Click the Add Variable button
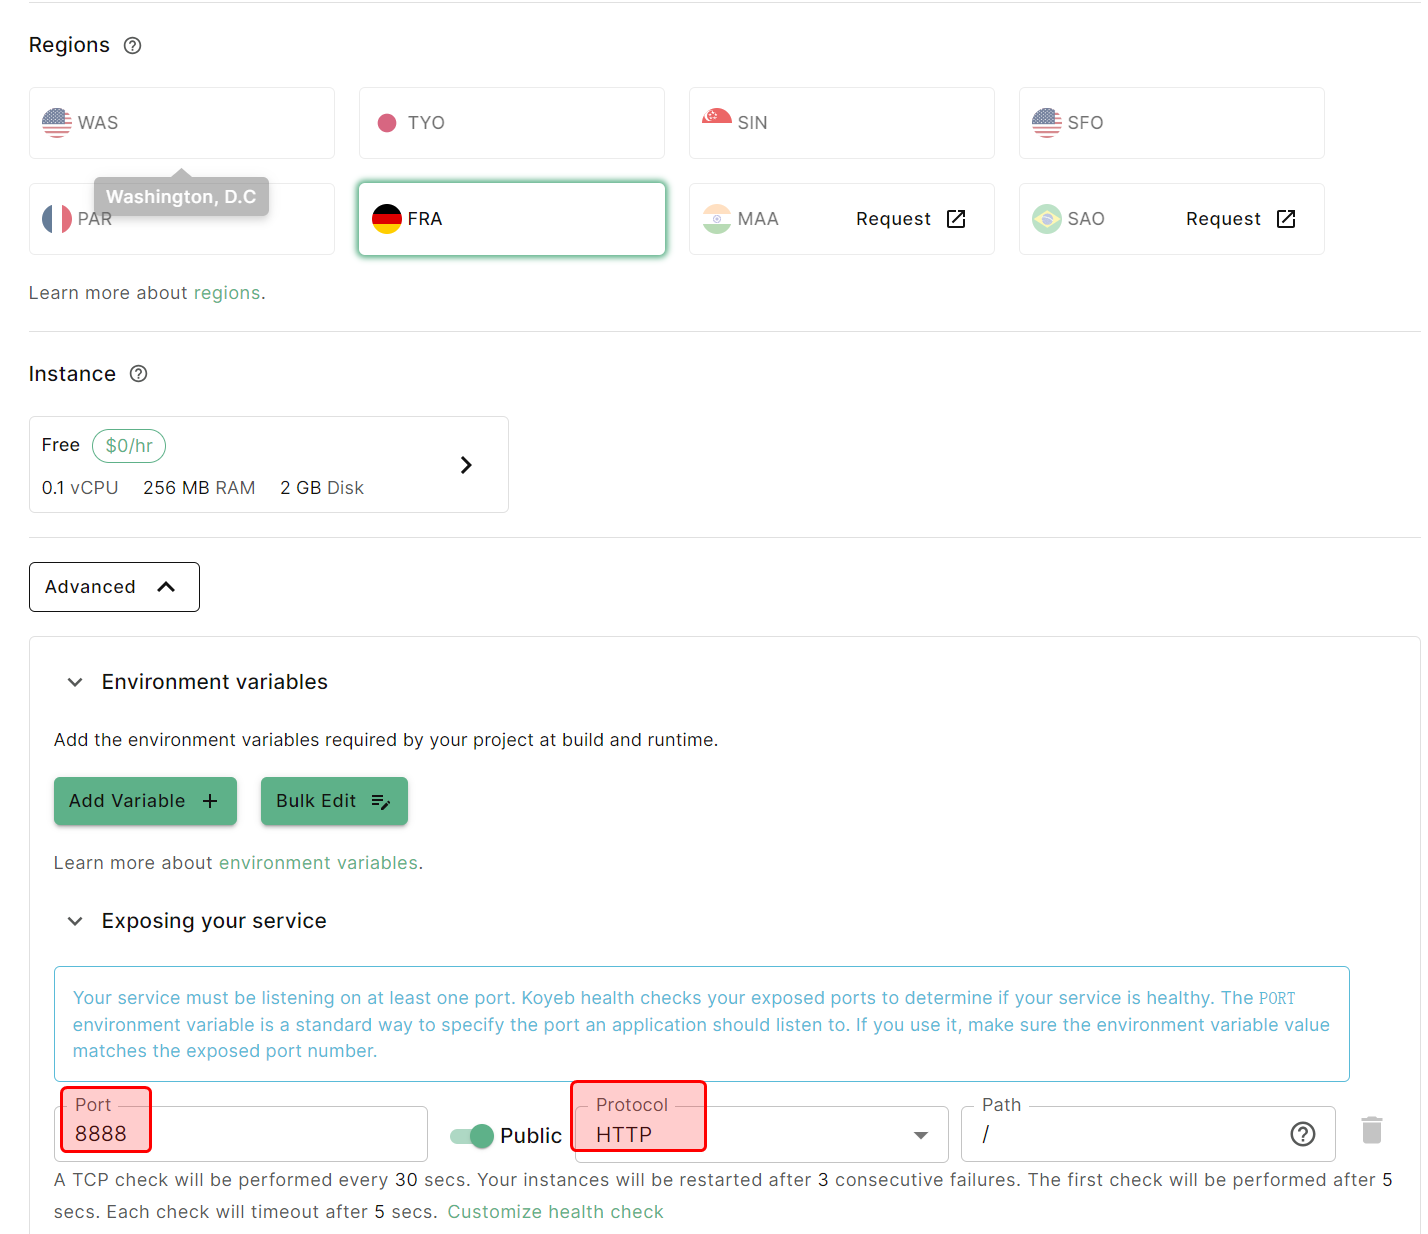 click(x=145, y=801)
